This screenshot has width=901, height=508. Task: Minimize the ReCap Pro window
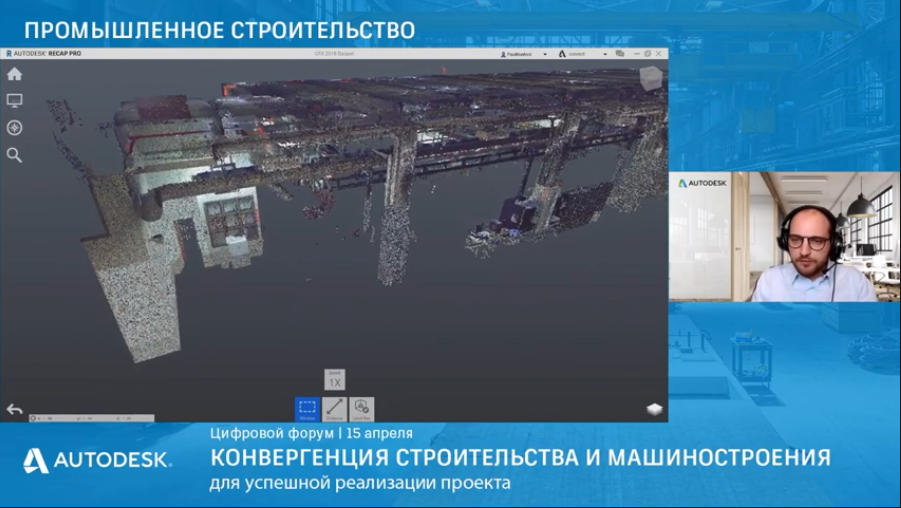click(x=637, y=53)
